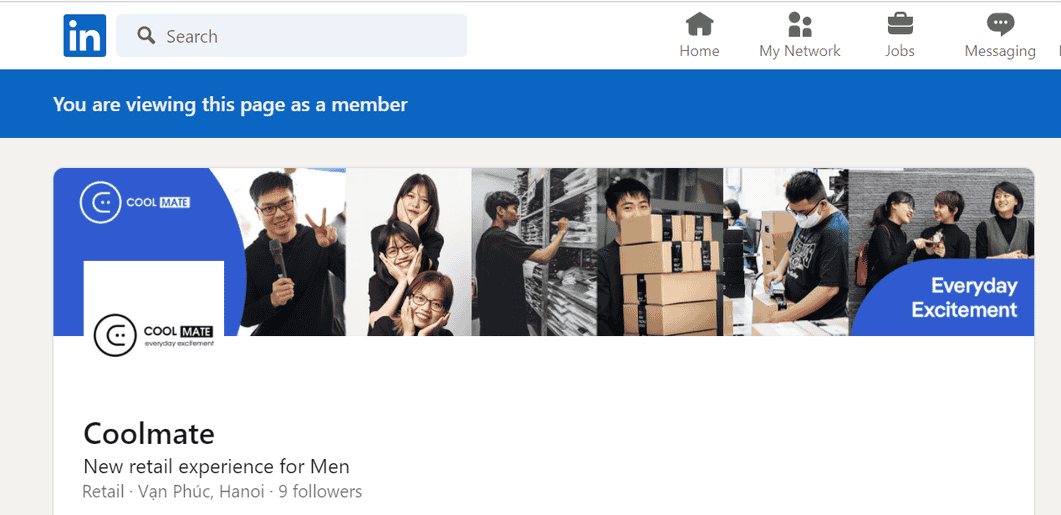
Task: Click the 'viewing this page as a member' banner
Action: pyautogui.click(x=230, y=104)
